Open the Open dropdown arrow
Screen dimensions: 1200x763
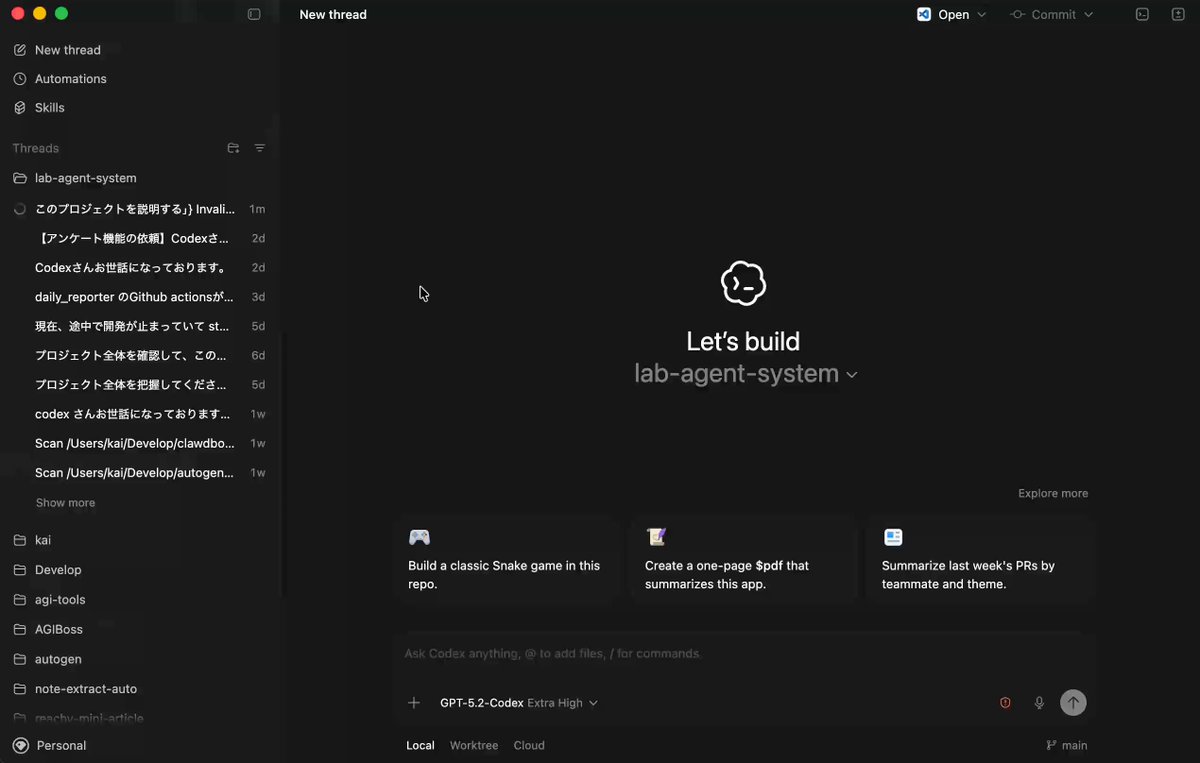[981, 15]
